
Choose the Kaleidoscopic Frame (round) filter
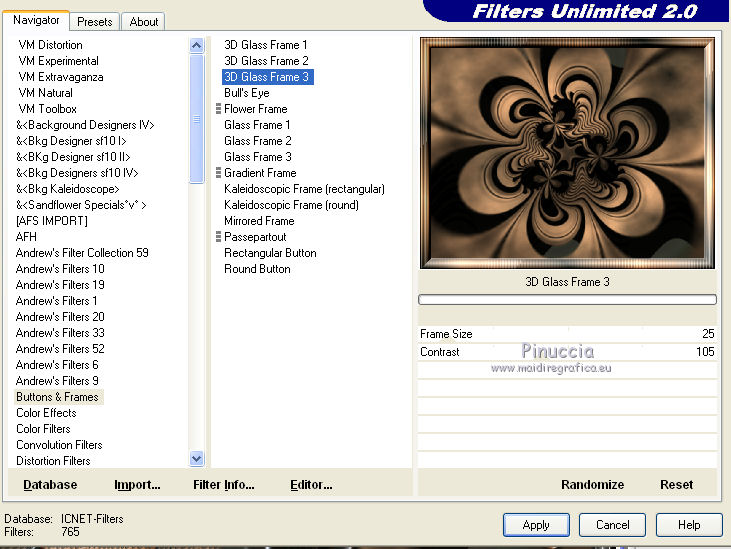click(x=291, y=205)
